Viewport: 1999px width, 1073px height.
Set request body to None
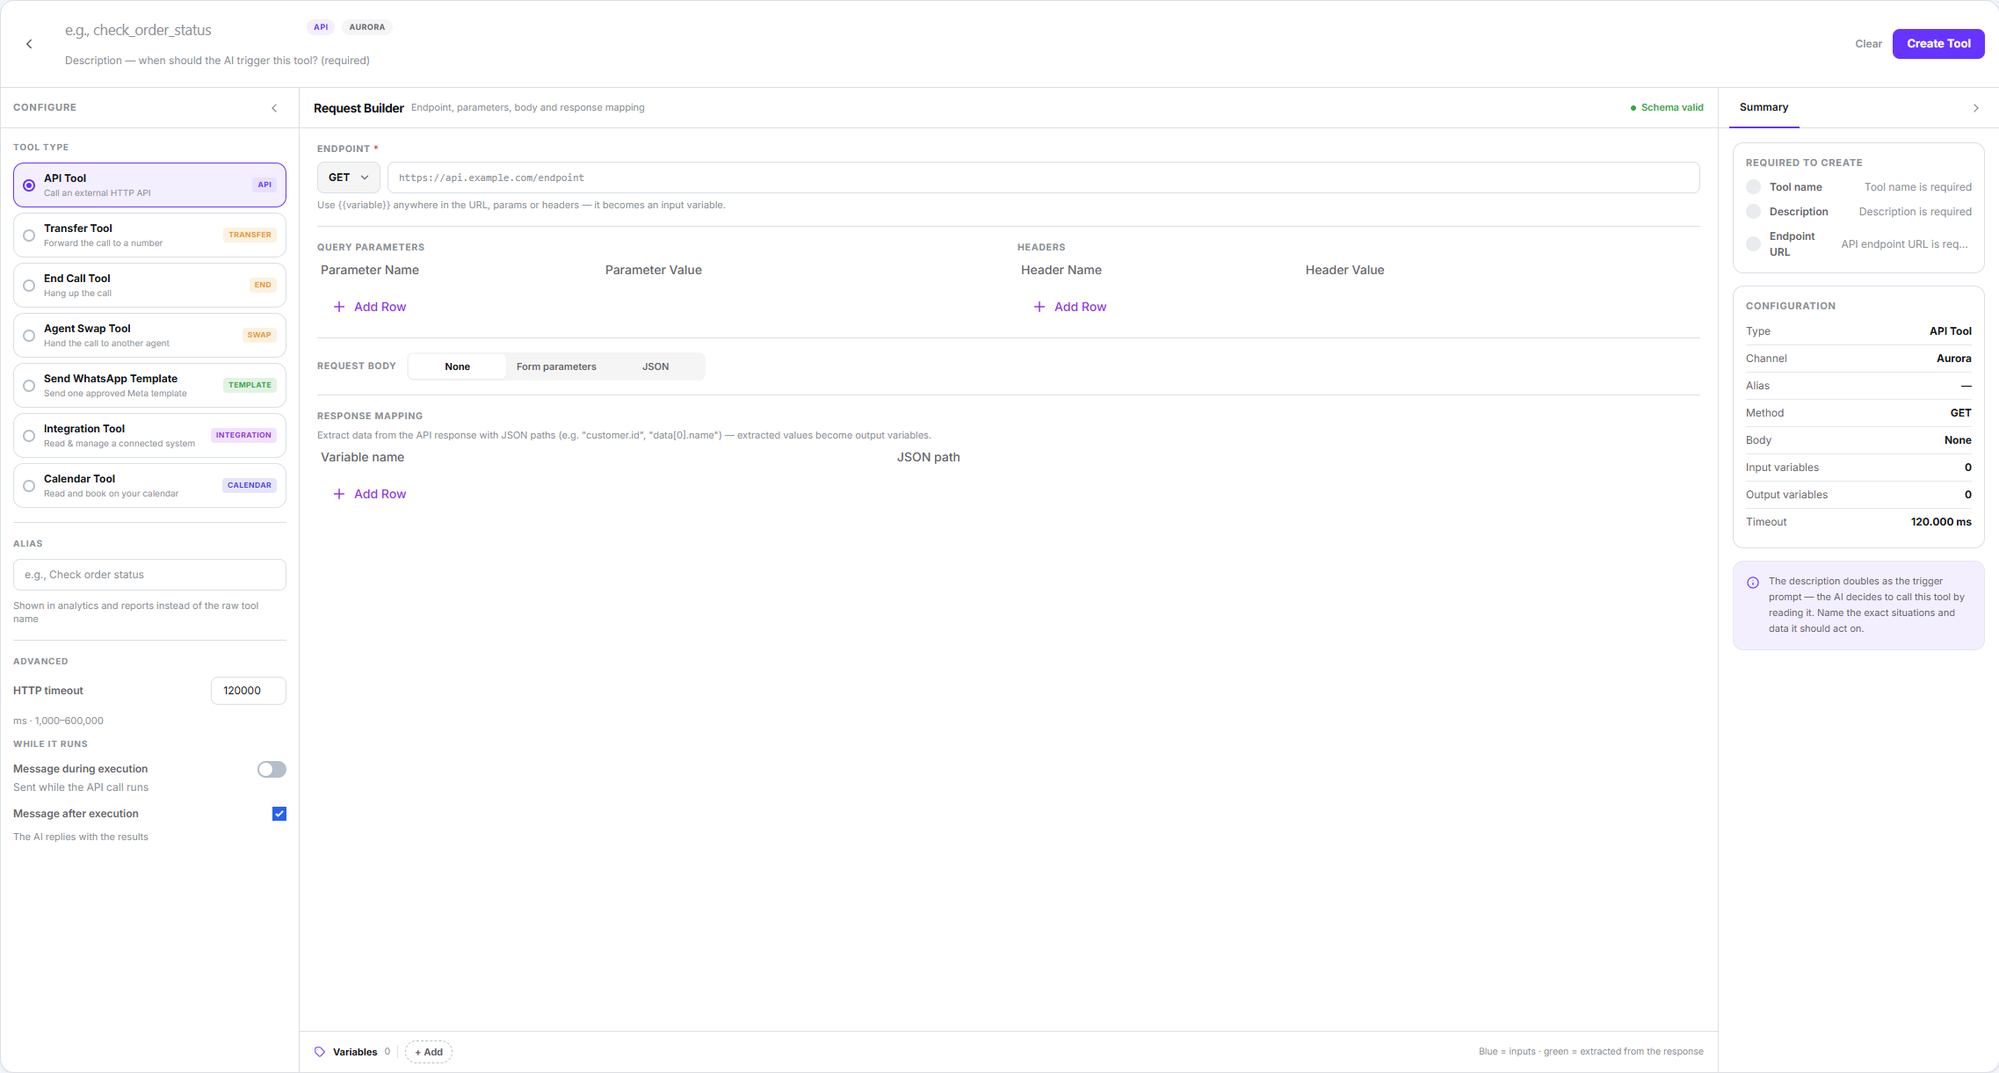(x=457, y=367)
